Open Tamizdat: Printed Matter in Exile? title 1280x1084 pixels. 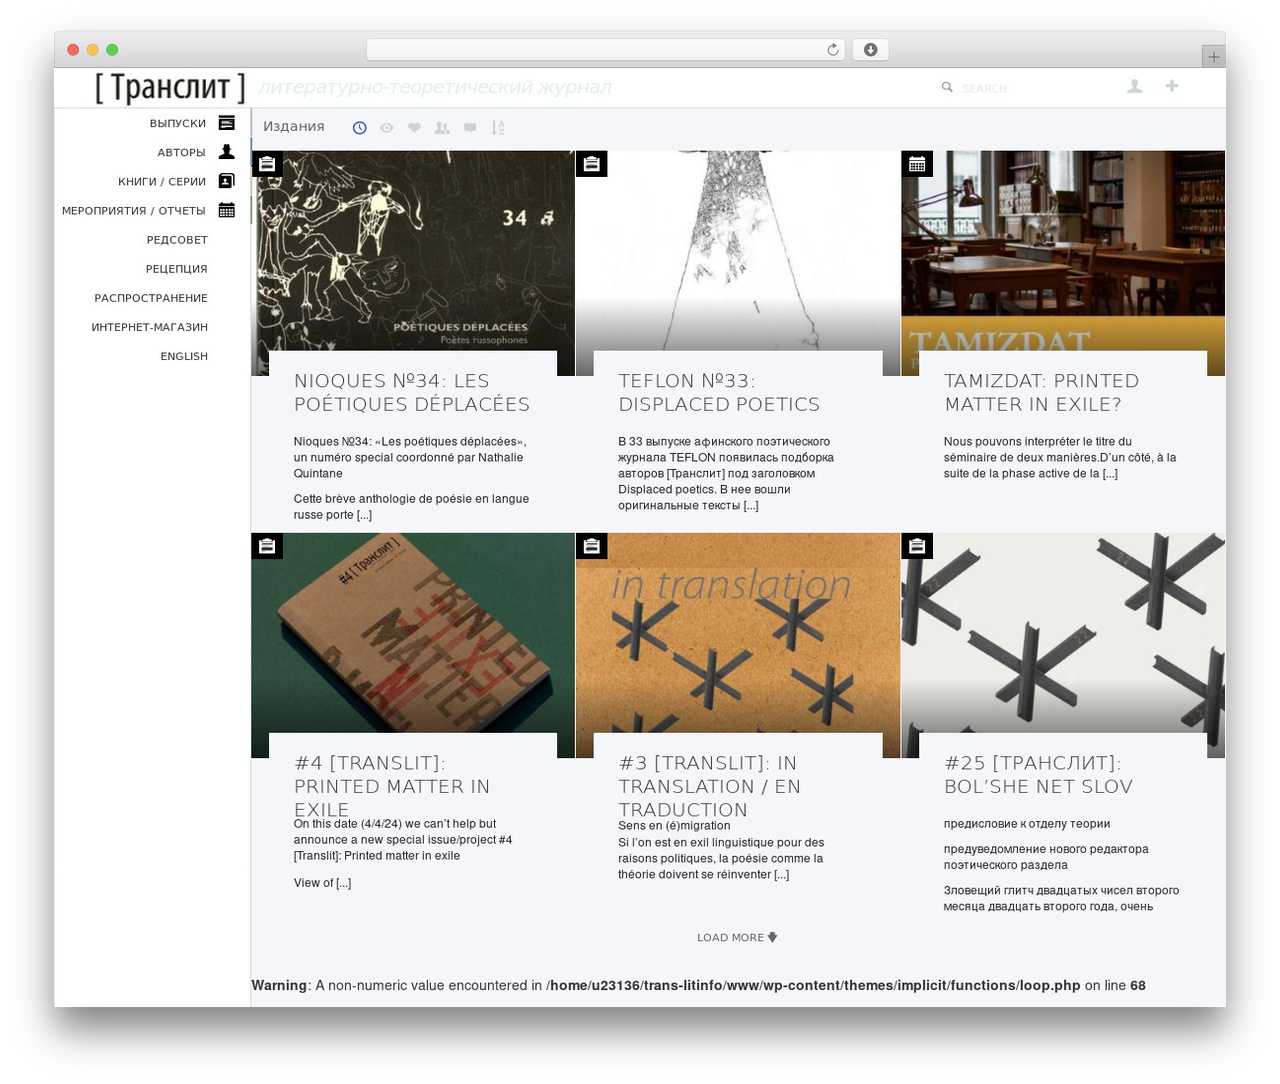[1042, 393]
